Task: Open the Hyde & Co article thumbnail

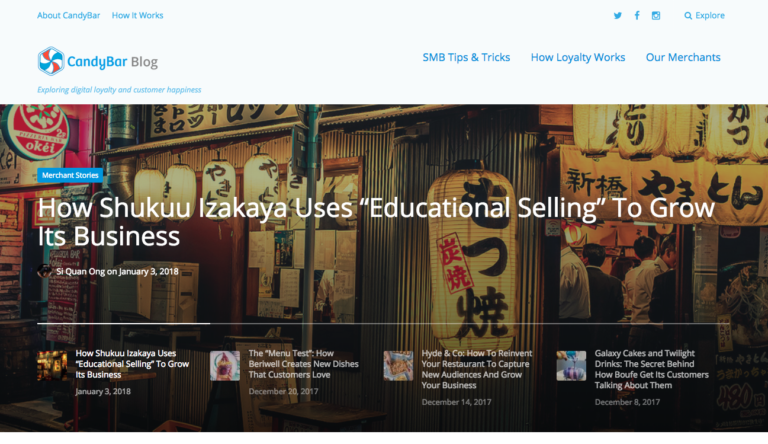Action: [398, 366]
